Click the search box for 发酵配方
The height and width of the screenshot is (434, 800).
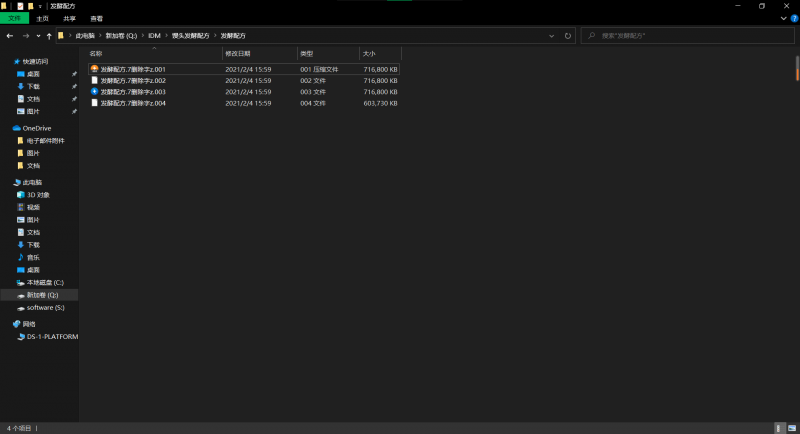tap(690, 36)
